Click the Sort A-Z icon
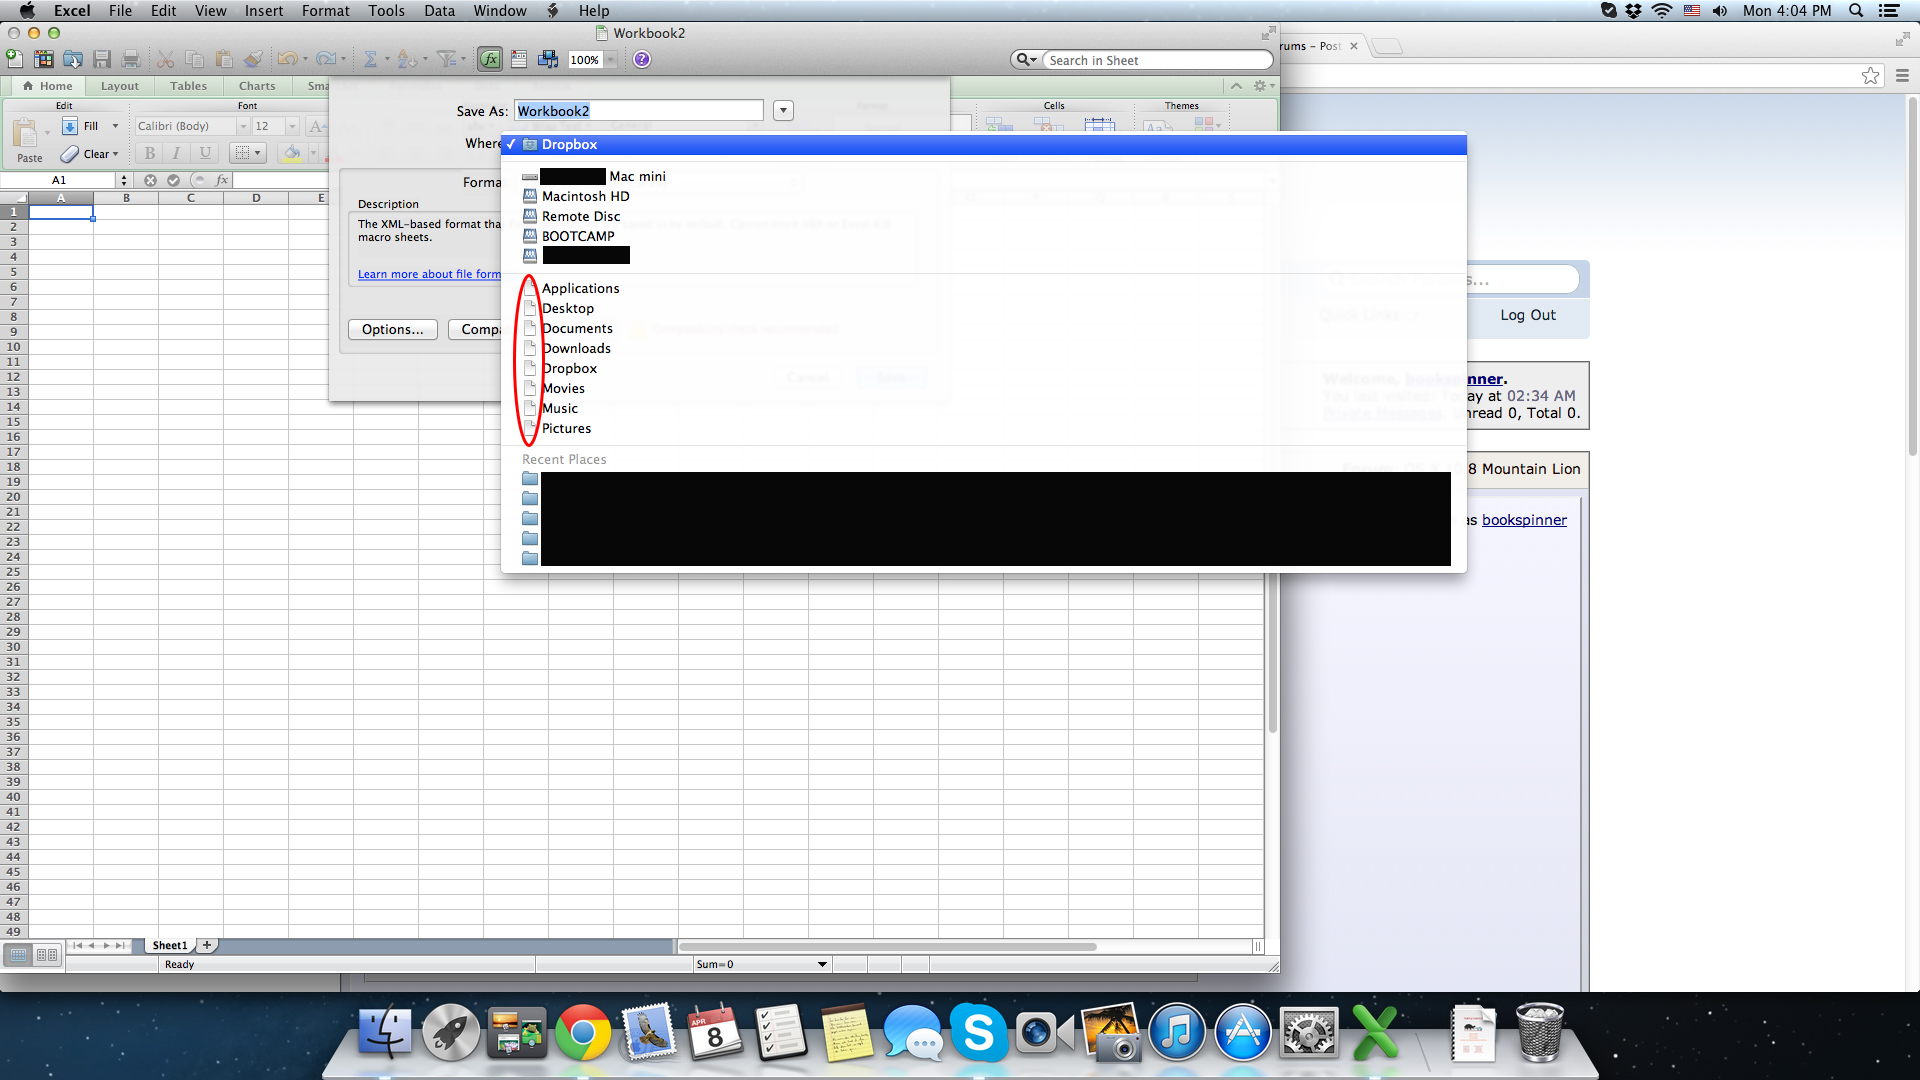Screen dimensions: 1920x1080 (407, 59)
